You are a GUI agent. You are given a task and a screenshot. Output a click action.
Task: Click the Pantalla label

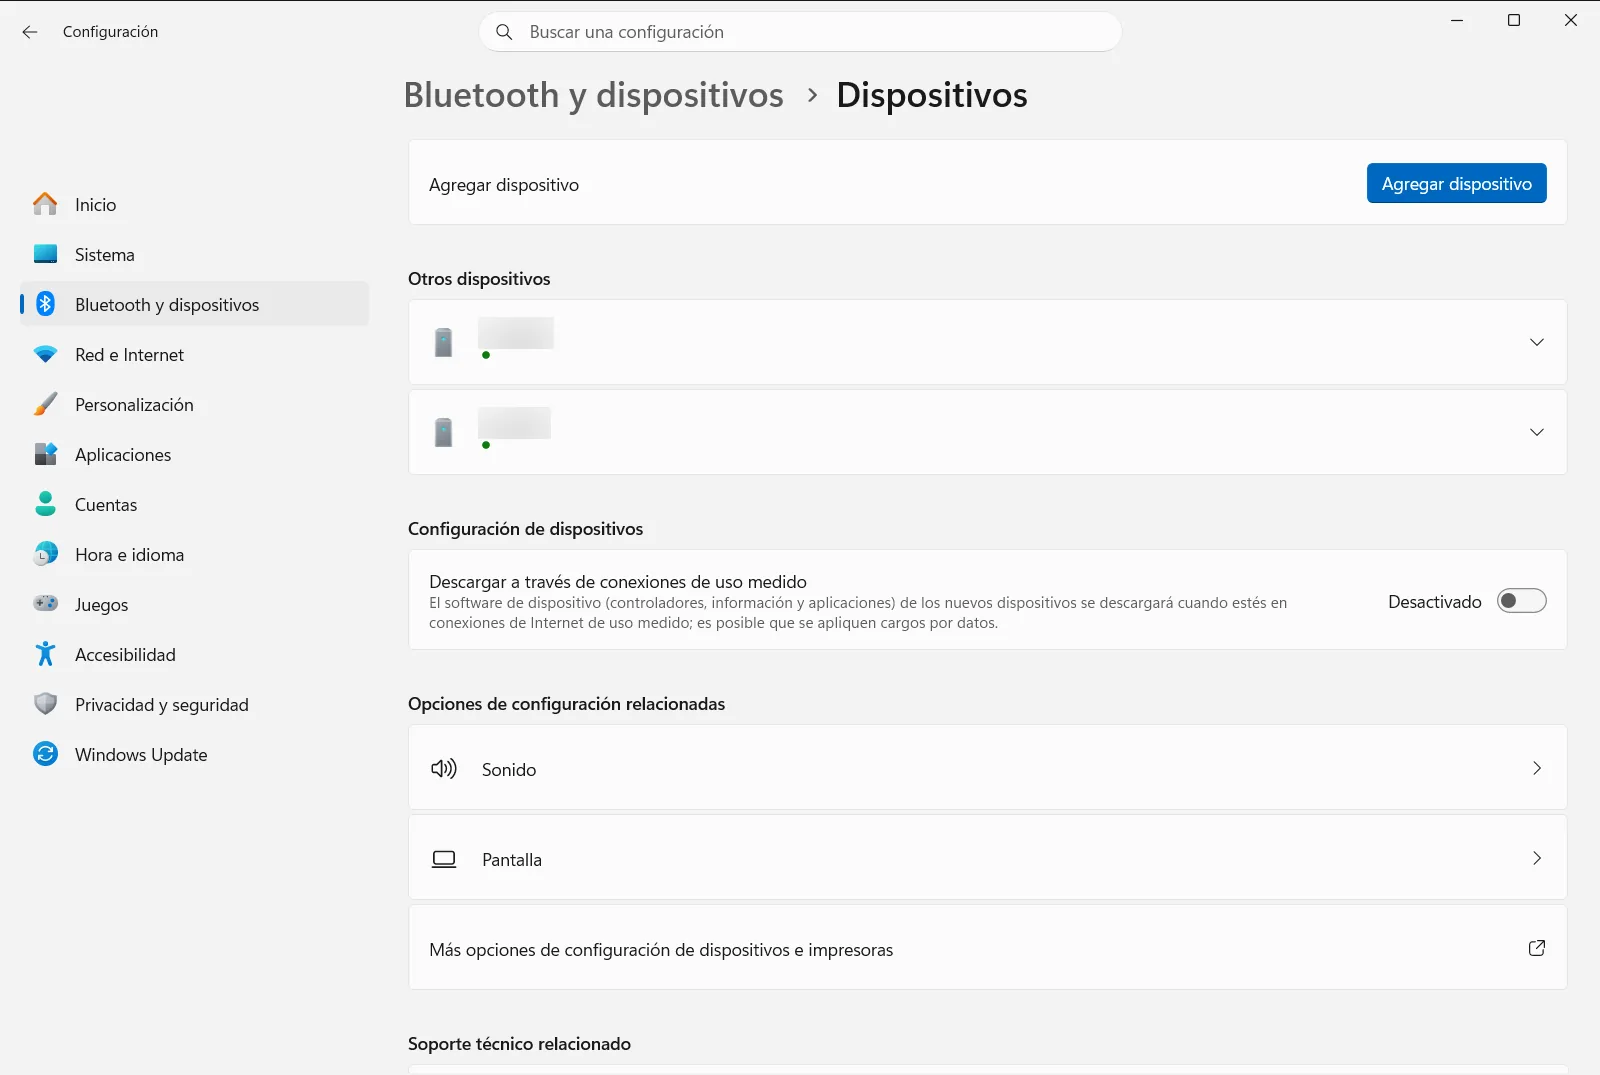click(x=512, y=859)
